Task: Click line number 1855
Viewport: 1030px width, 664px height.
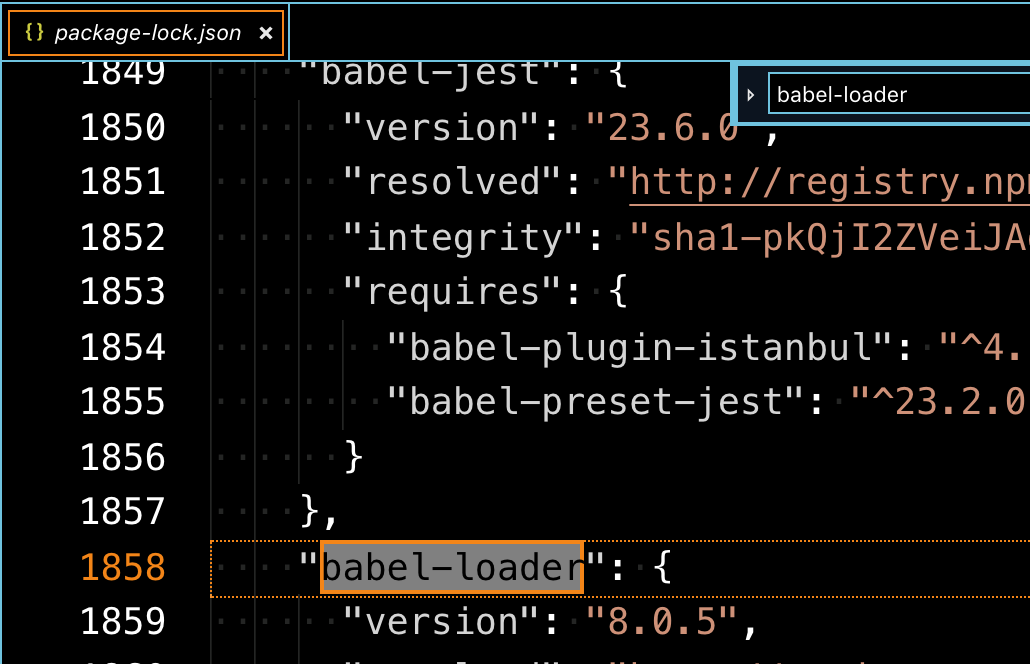Action: (123, 401)
